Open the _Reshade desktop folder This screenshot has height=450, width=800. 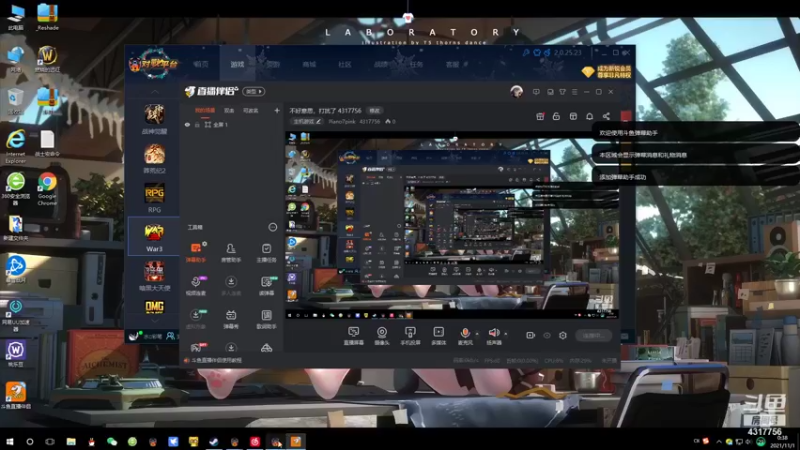click(47, 17)
